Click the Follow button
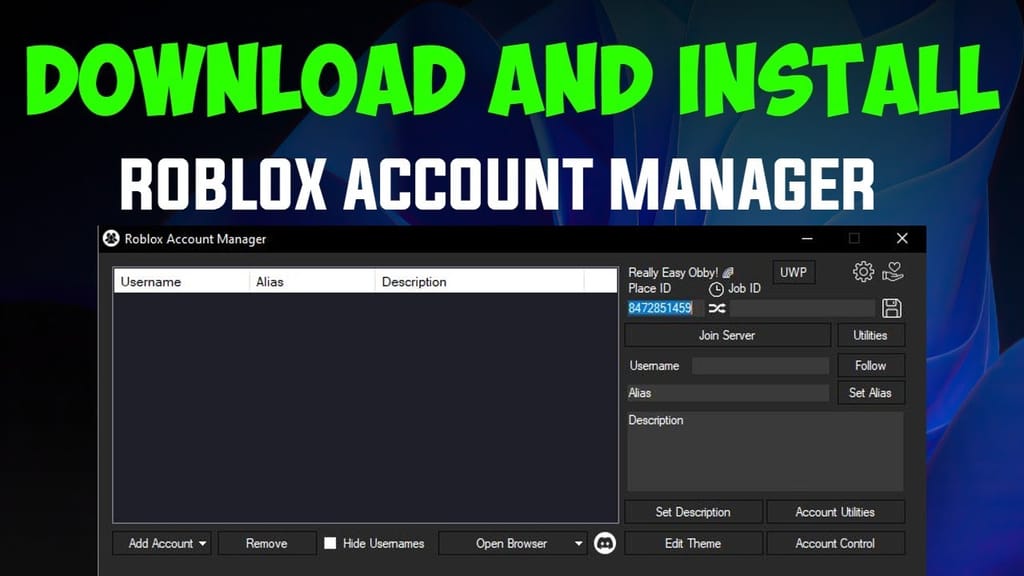1024x576 pixels. (x=869, y=365)
